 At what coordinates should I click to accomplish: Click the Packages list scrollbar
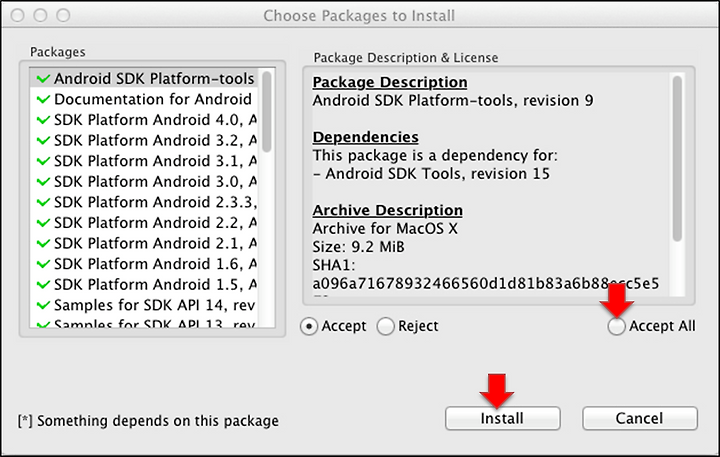266,112
